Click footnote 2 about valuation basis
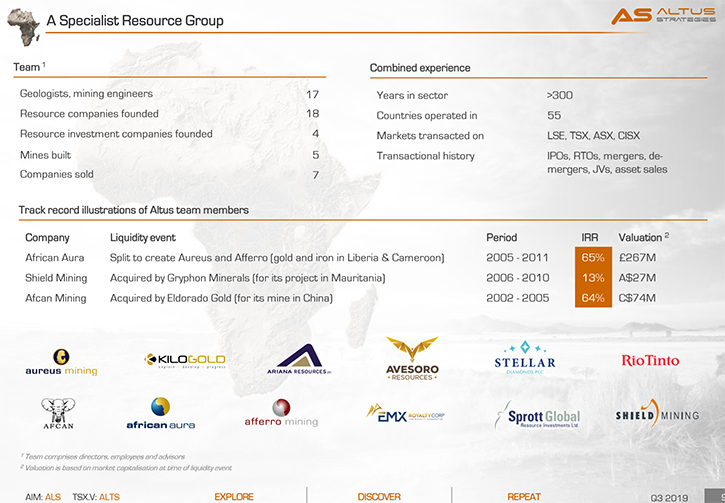The height and width of the screenshot is (503, 725). point(126,468)
